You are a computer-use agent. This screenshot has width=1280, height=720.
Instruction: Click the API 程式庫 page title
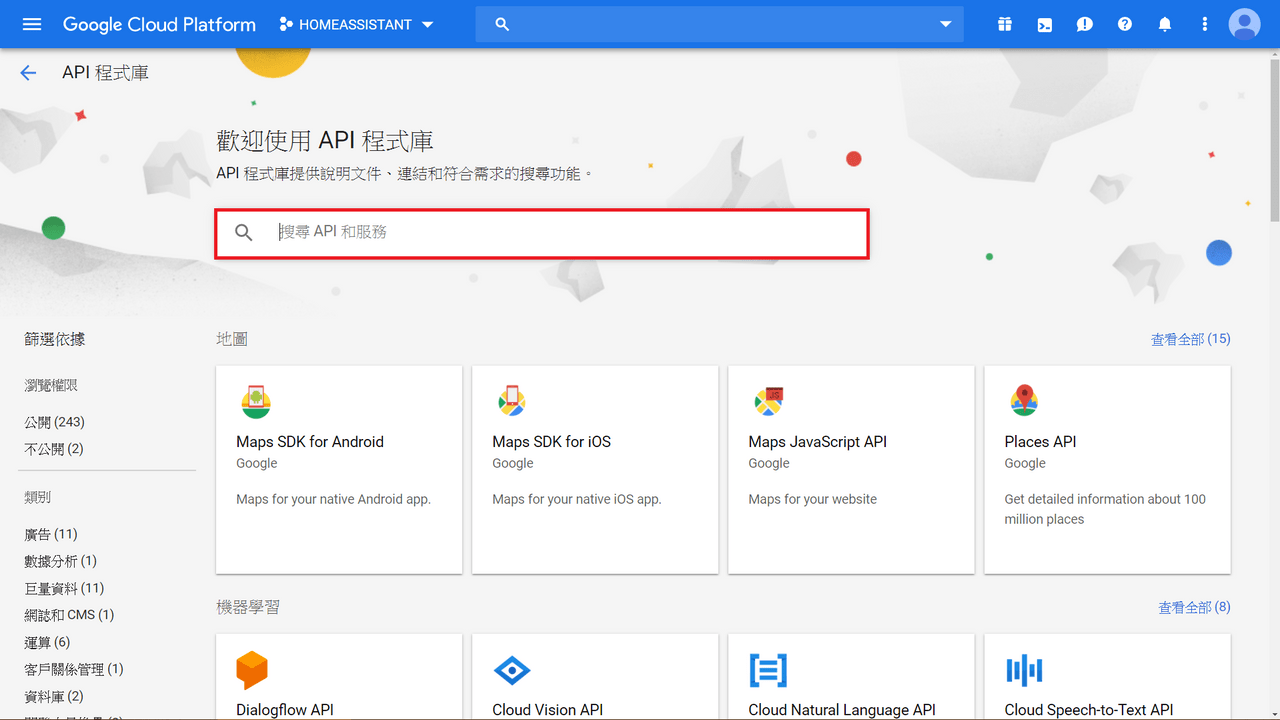105,73
